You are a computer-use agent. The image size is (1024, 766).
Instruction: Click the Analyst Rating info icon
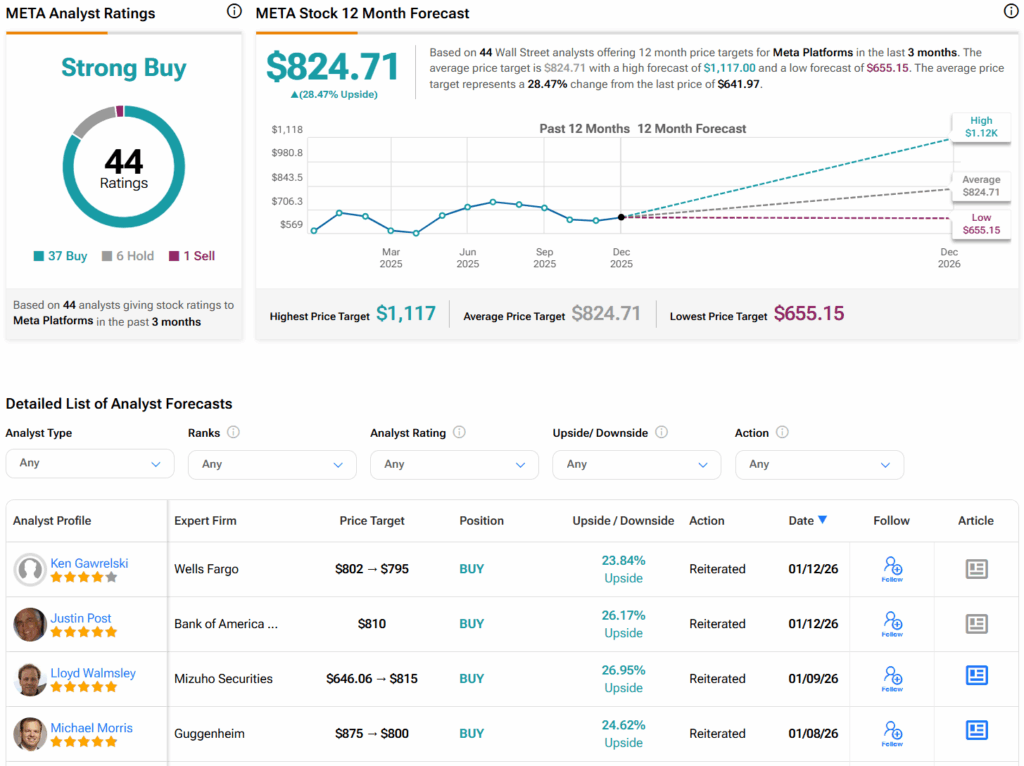coord(459,433)
